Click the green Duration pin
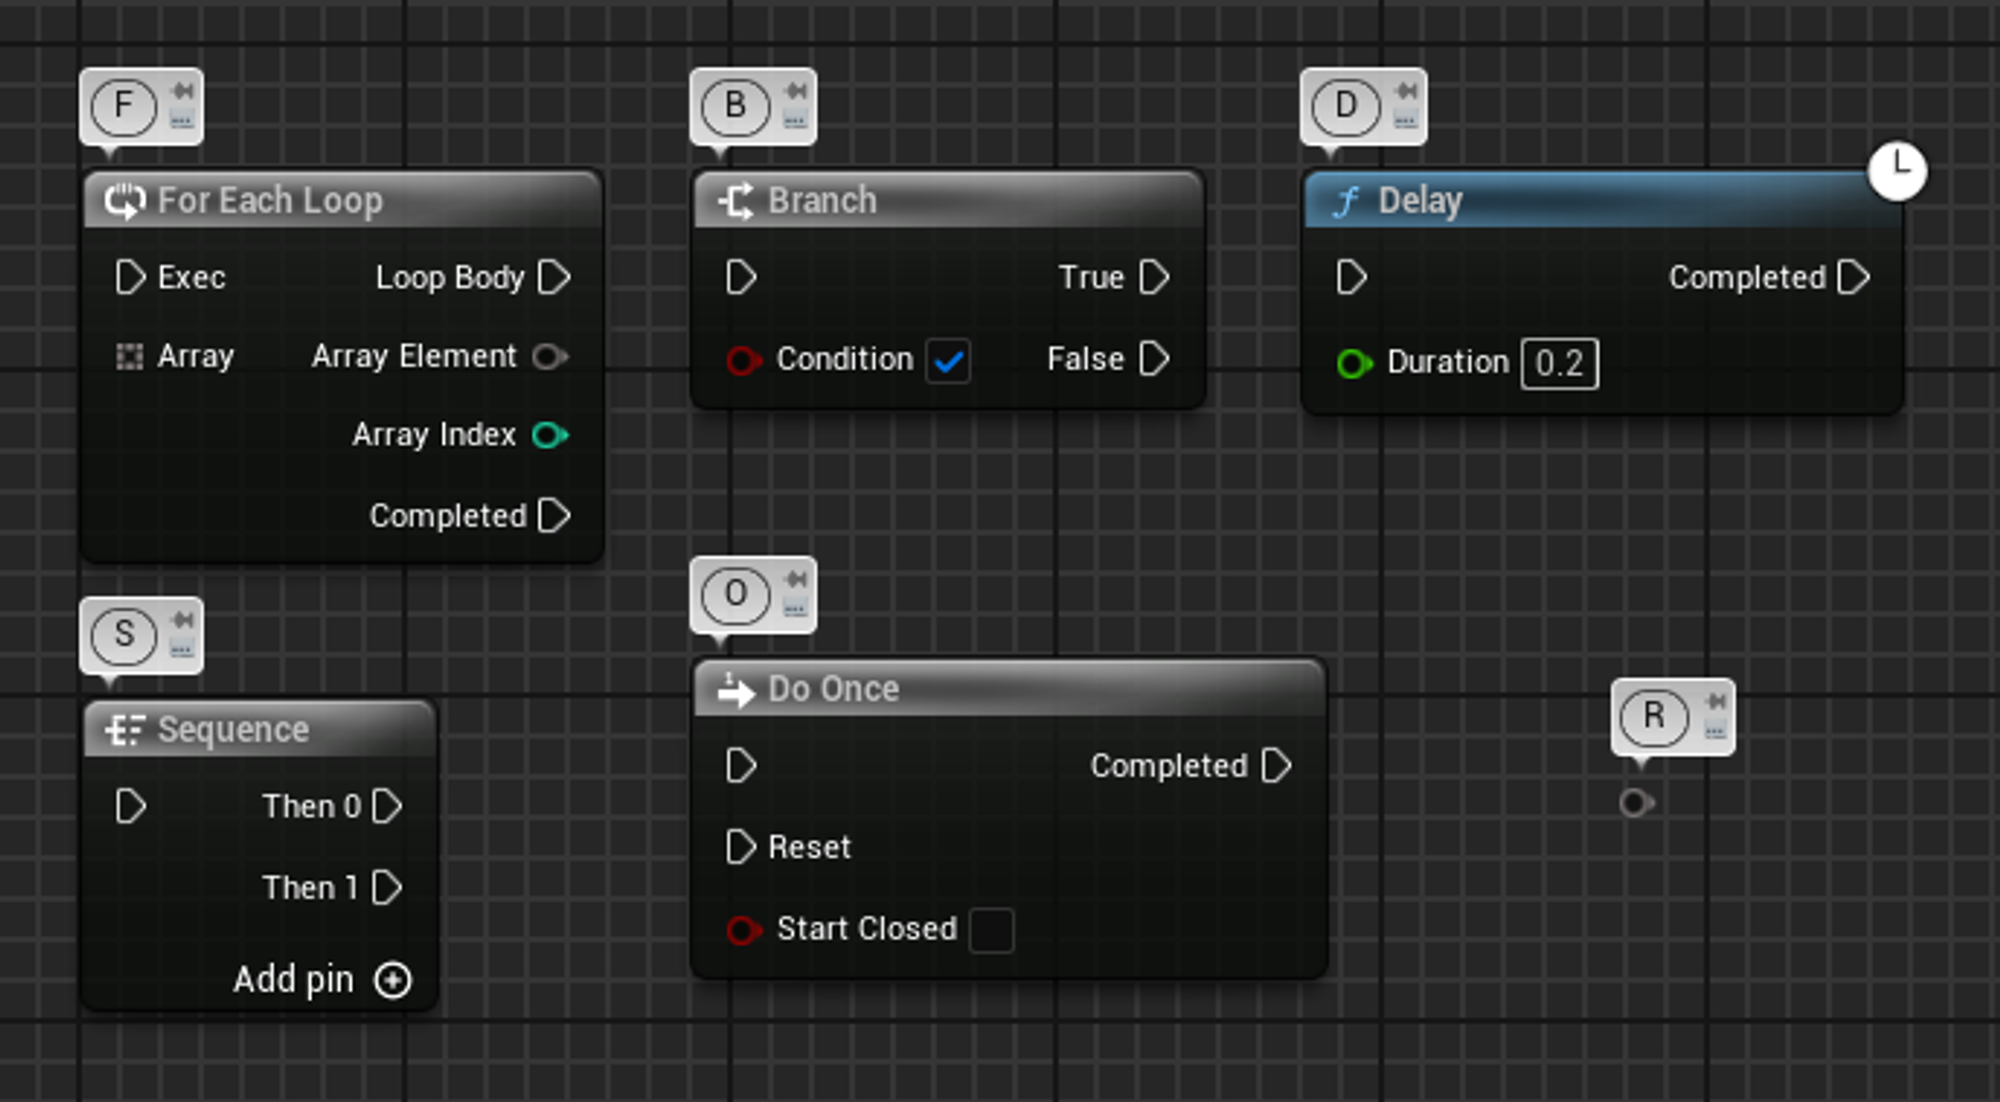 [1354, 363]
